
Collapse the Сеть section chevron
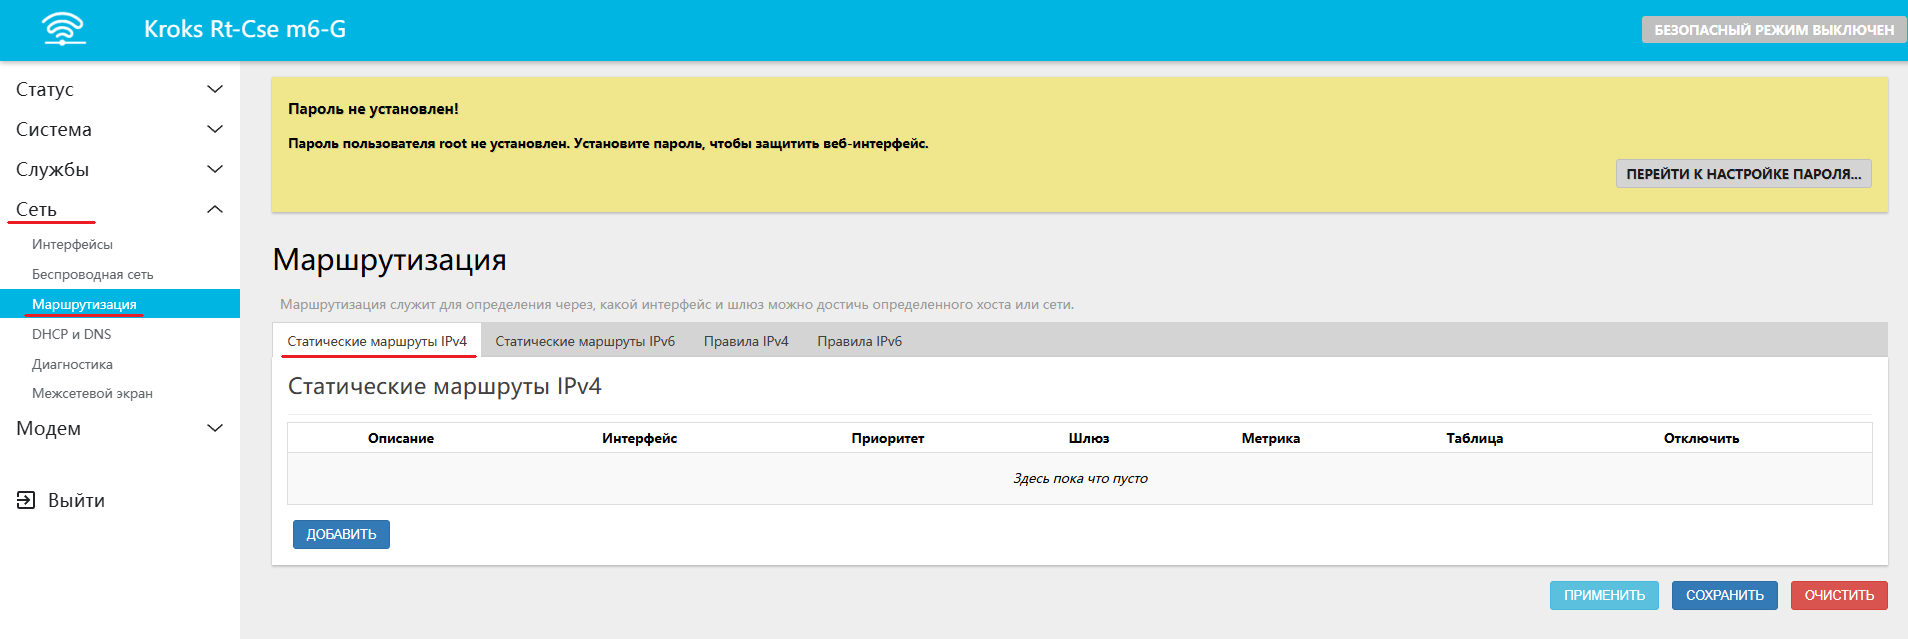coord(214,209)
